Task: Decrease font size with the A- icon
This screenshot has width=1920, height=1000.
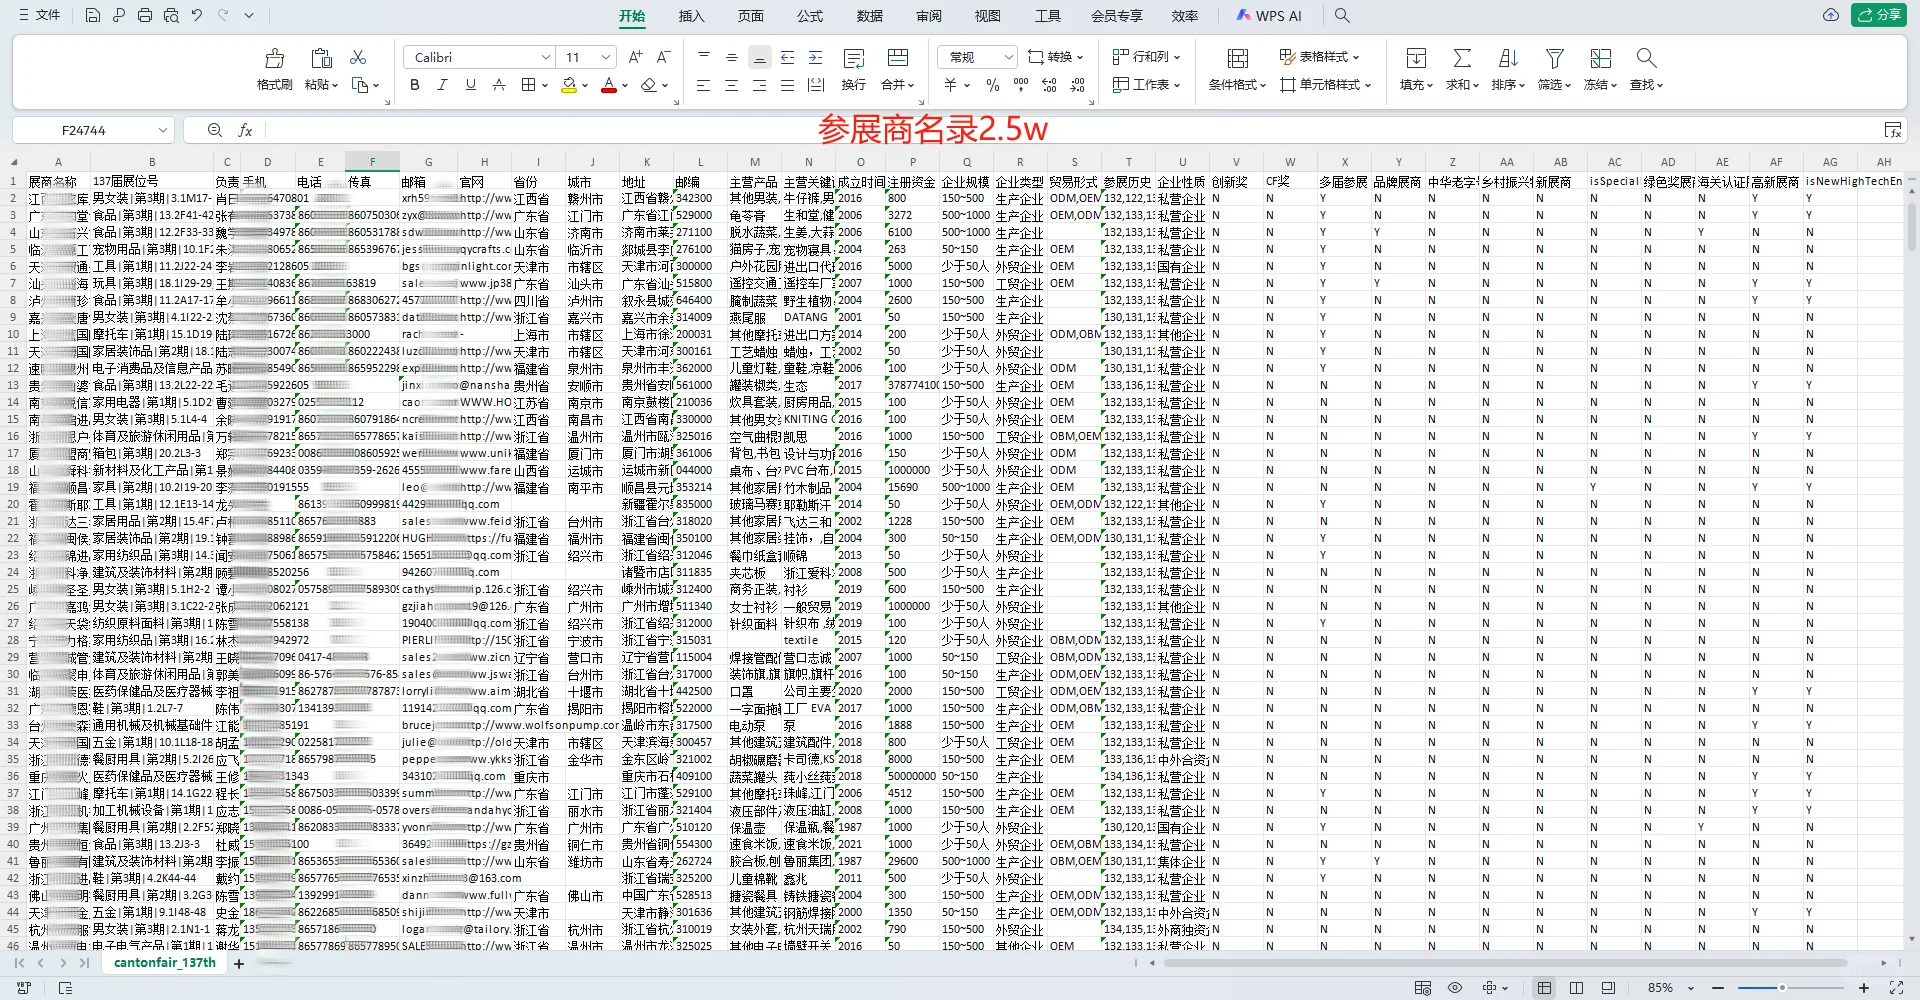Action: pos(663,57)
